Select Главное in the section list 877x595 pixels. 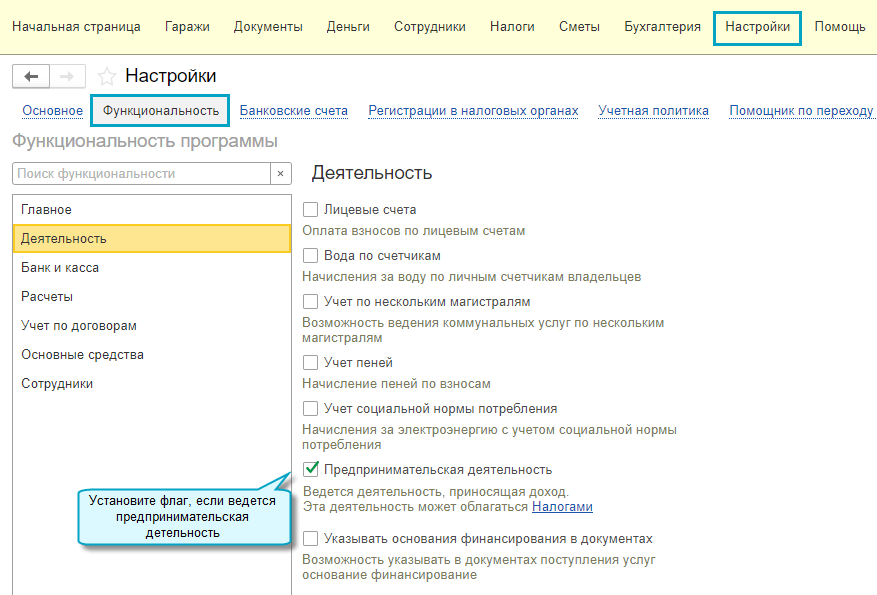[152, 210]
